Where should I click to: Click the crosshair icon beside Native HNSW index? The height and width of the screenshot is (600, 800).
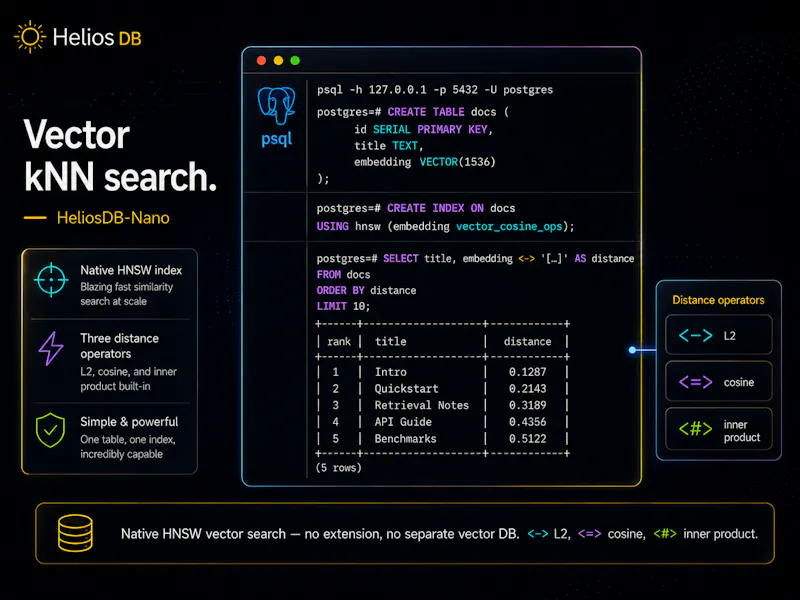[x=51, y=280]
